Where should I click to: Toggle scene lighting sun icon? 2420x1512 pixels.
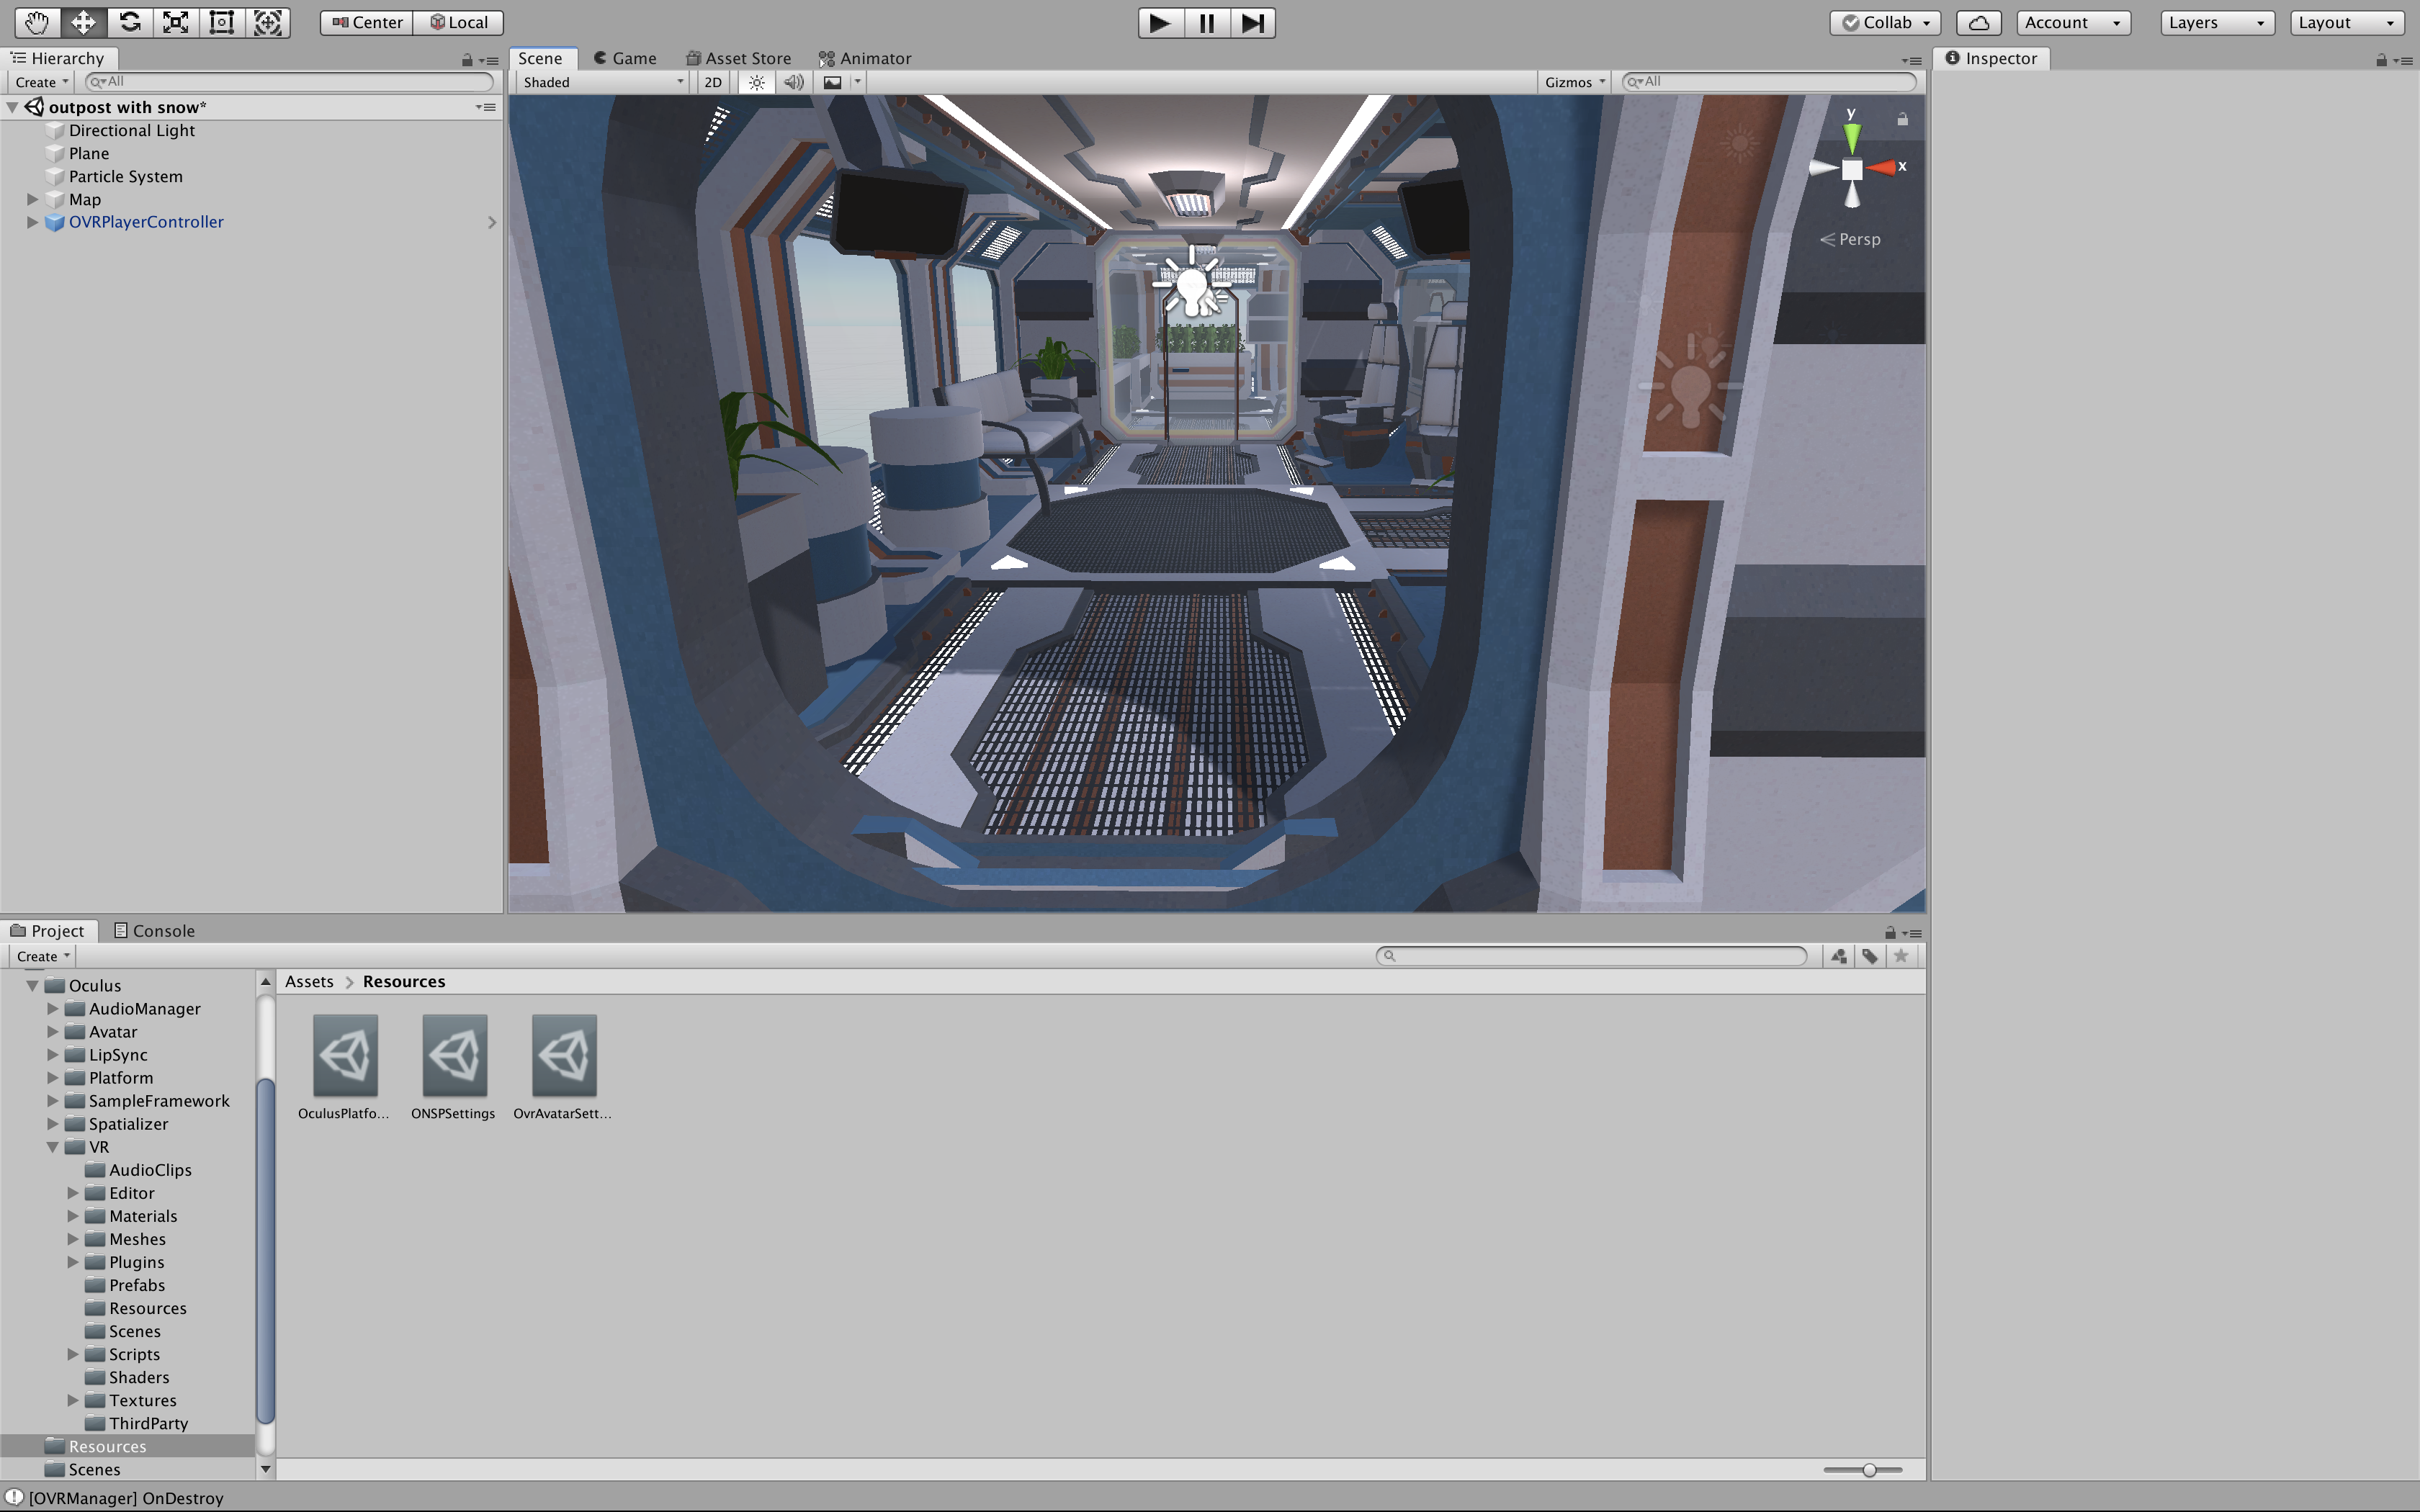[x=757, y=82]
